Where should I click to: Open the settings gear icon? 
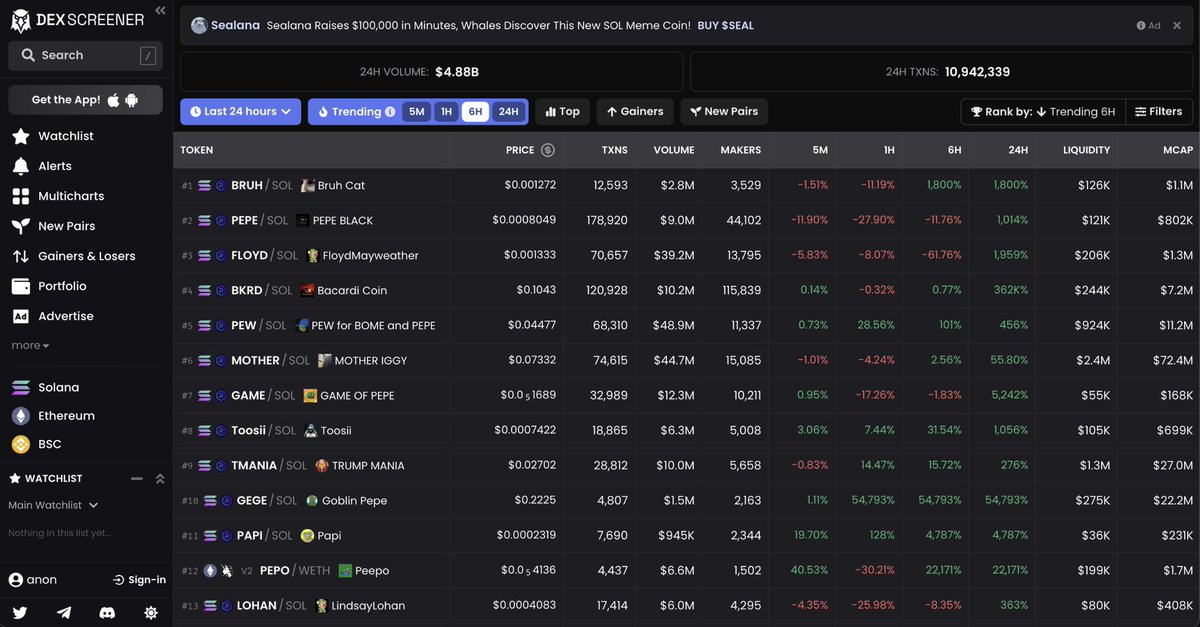[151, 612]
